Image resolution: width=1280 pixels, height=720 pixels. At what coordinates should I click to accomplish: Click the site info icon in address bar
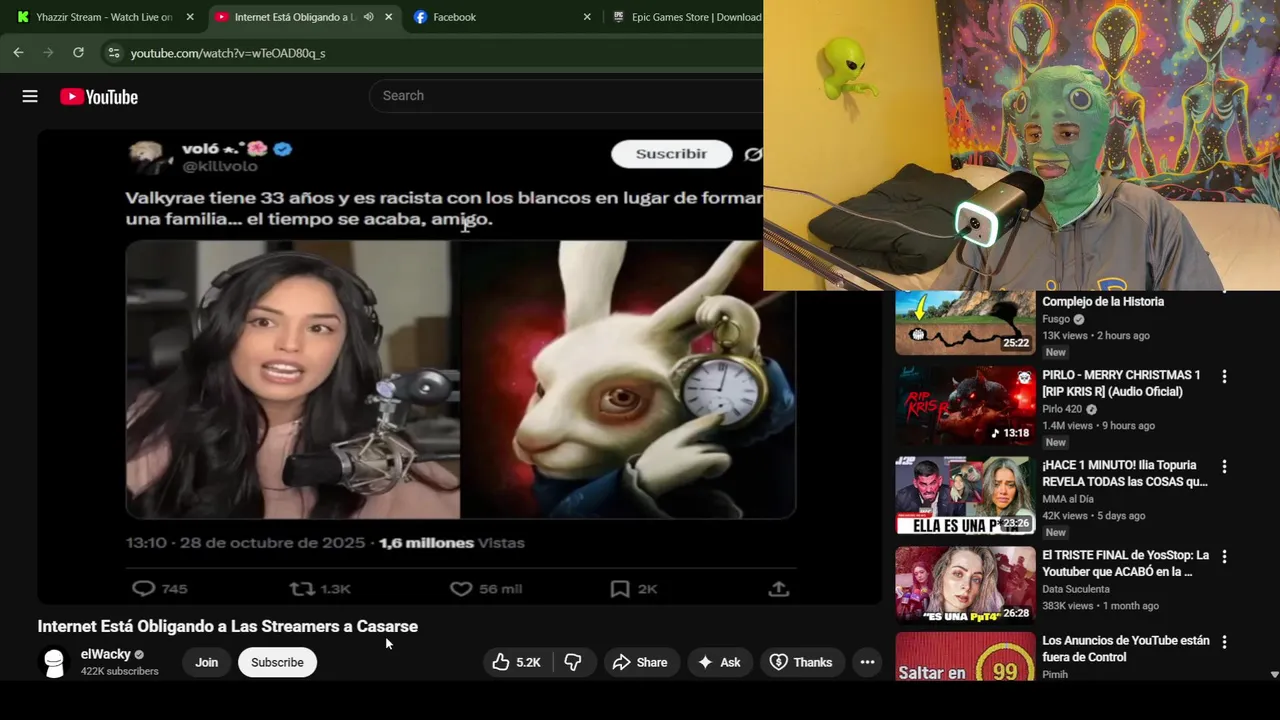pyautogui.click(x=113, y=52)
